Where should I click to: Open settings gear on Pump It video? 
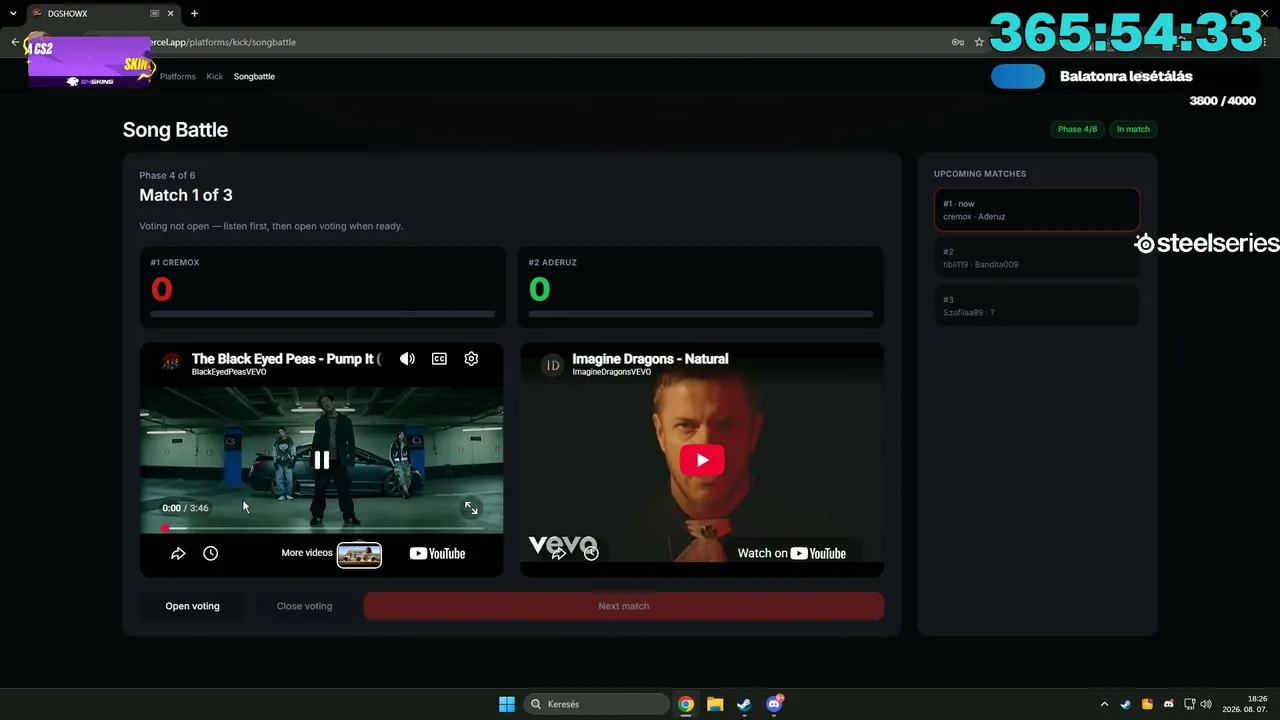point(471,359)
